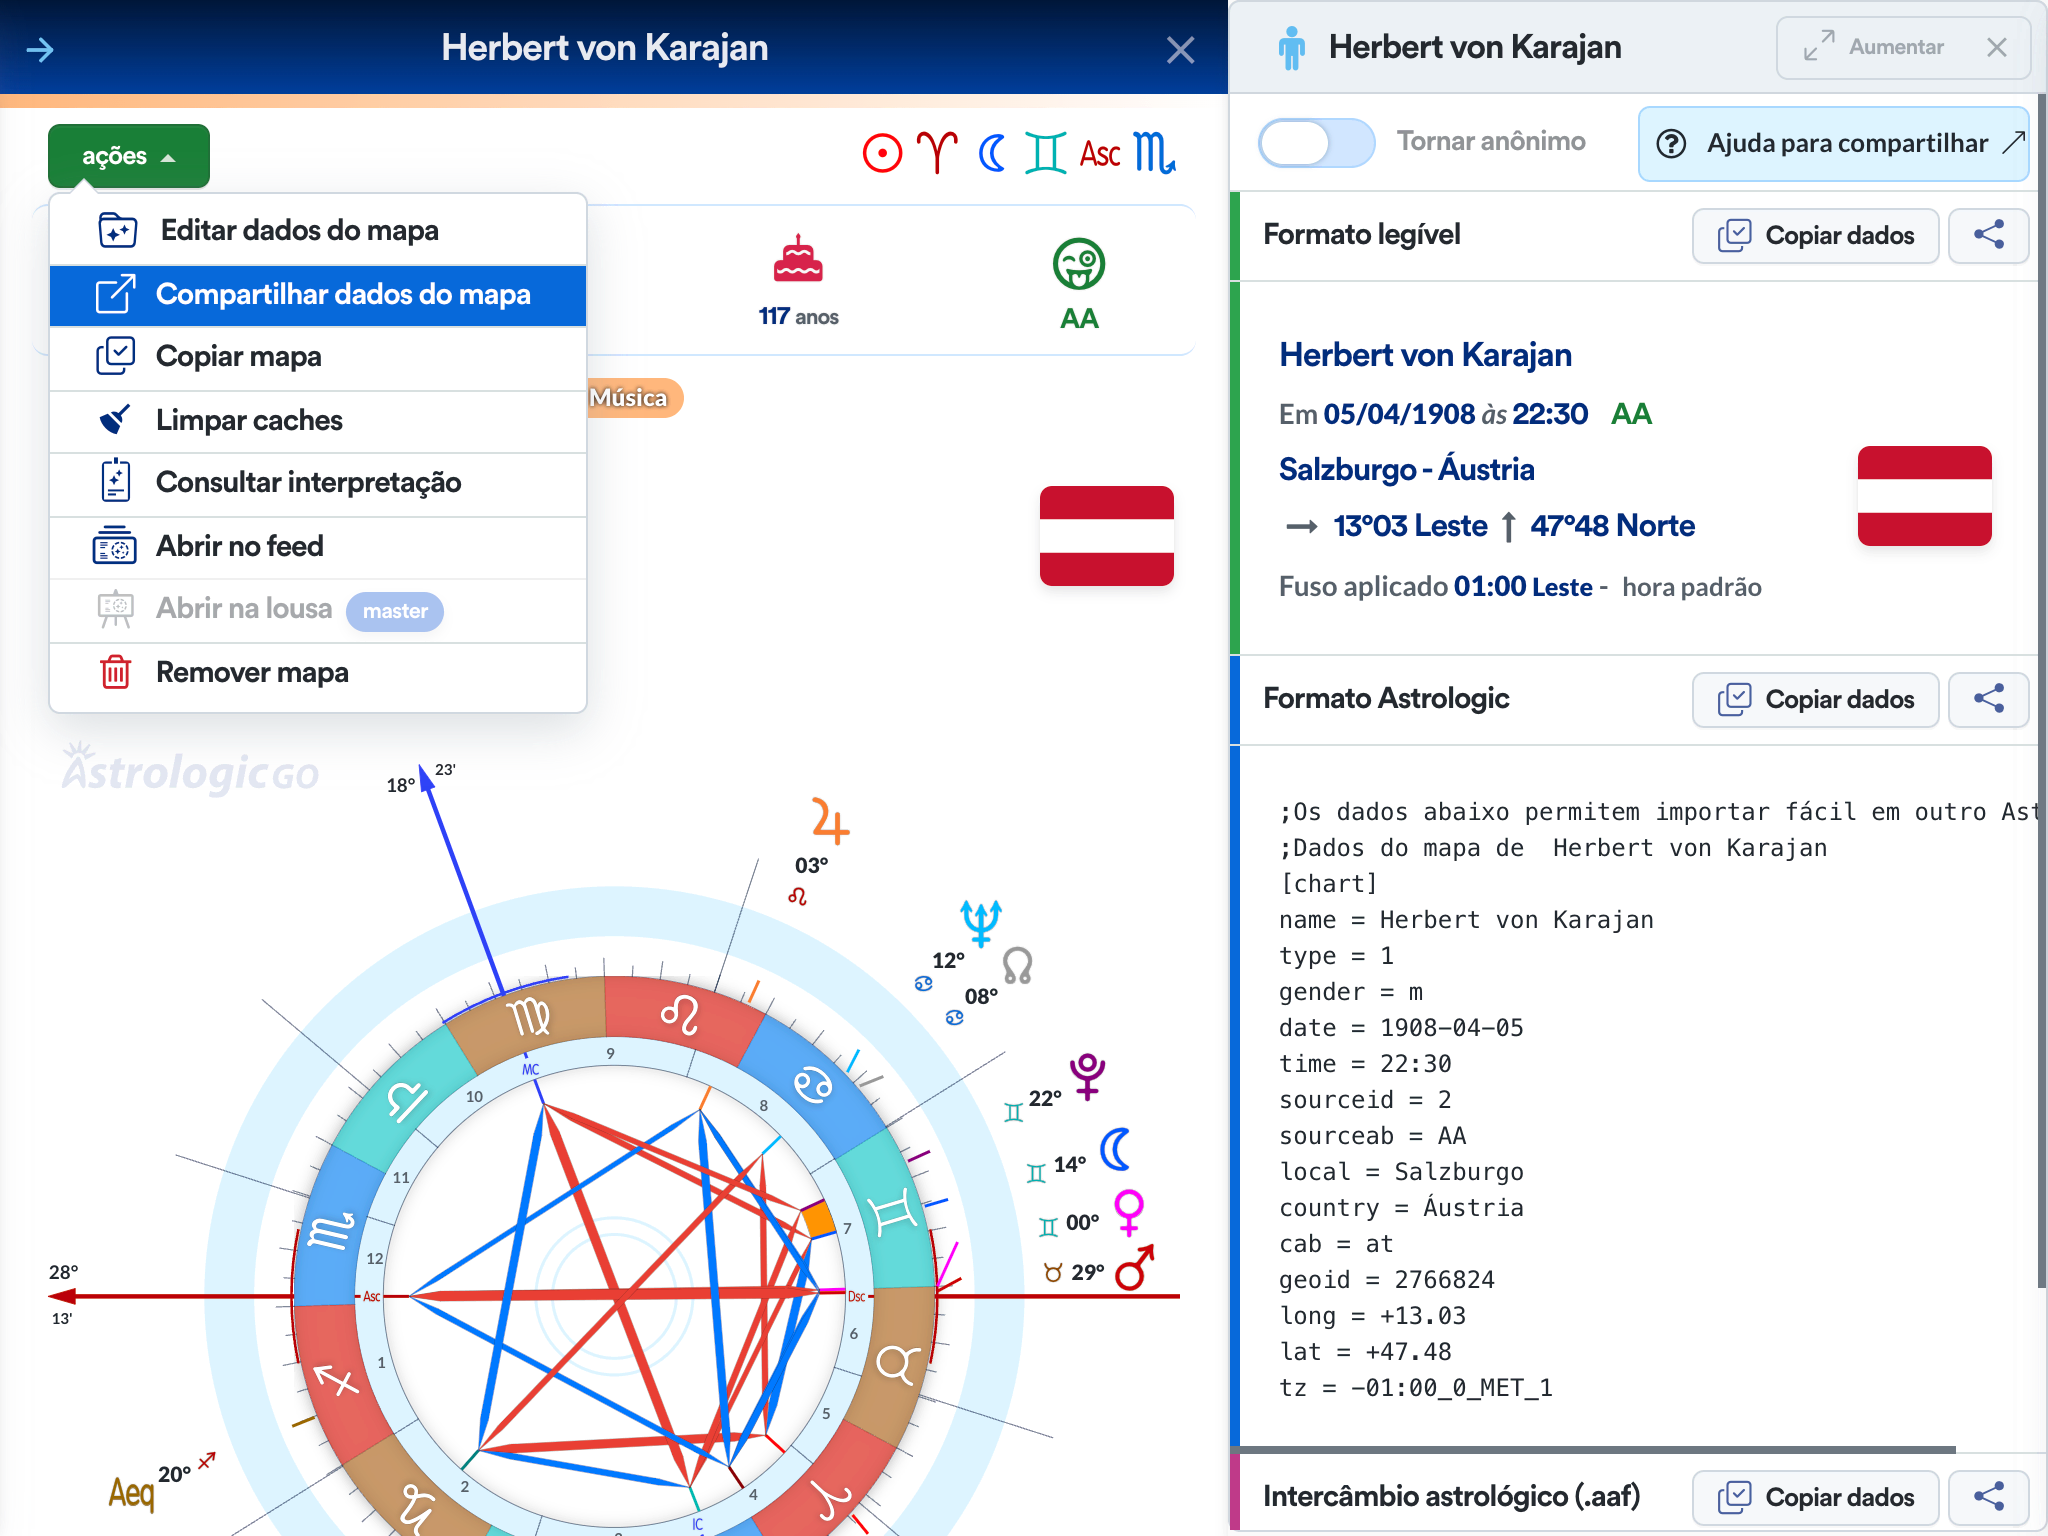Viewport: 2048px width, 1536px height.
Task: Open Ajuda para compartilhar help link
Action: pos(1834,144)
